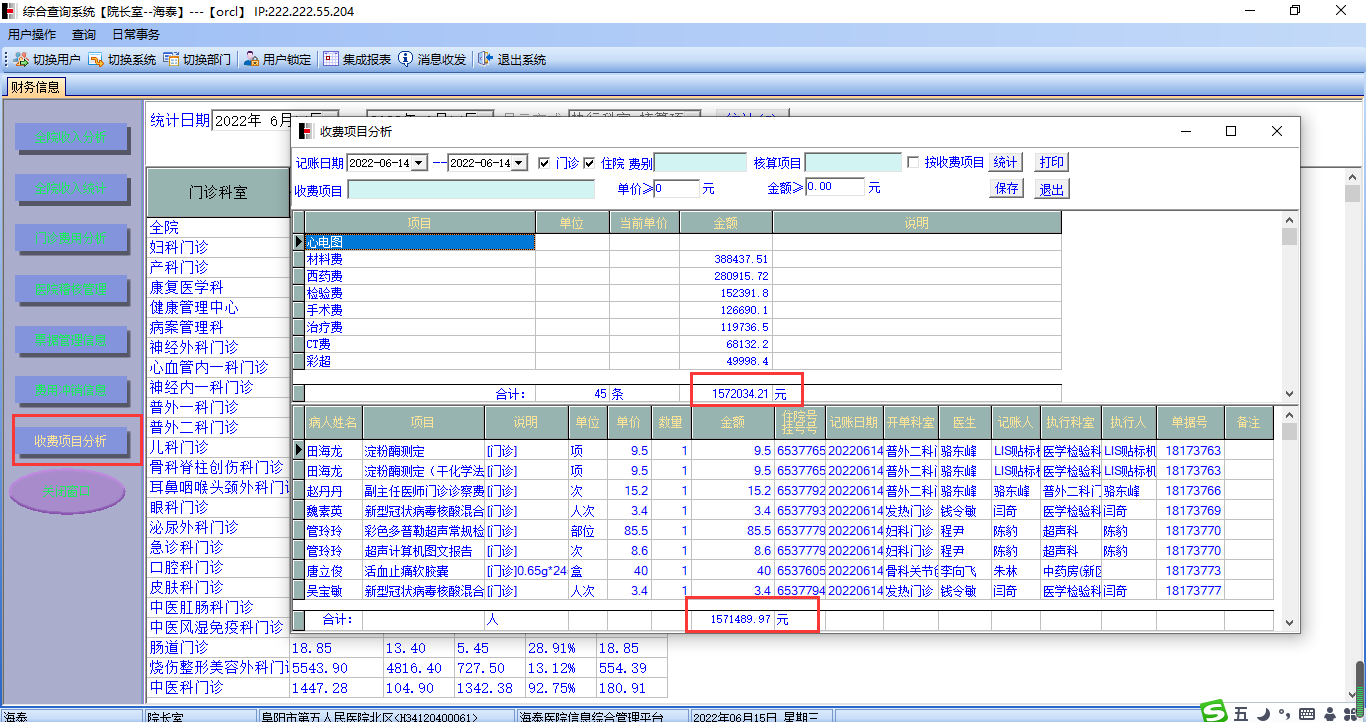Viewport: 1366px width, 722px height.
Task: Click patient 吴宝敏 in the detail grid
Action: [326, 591]
